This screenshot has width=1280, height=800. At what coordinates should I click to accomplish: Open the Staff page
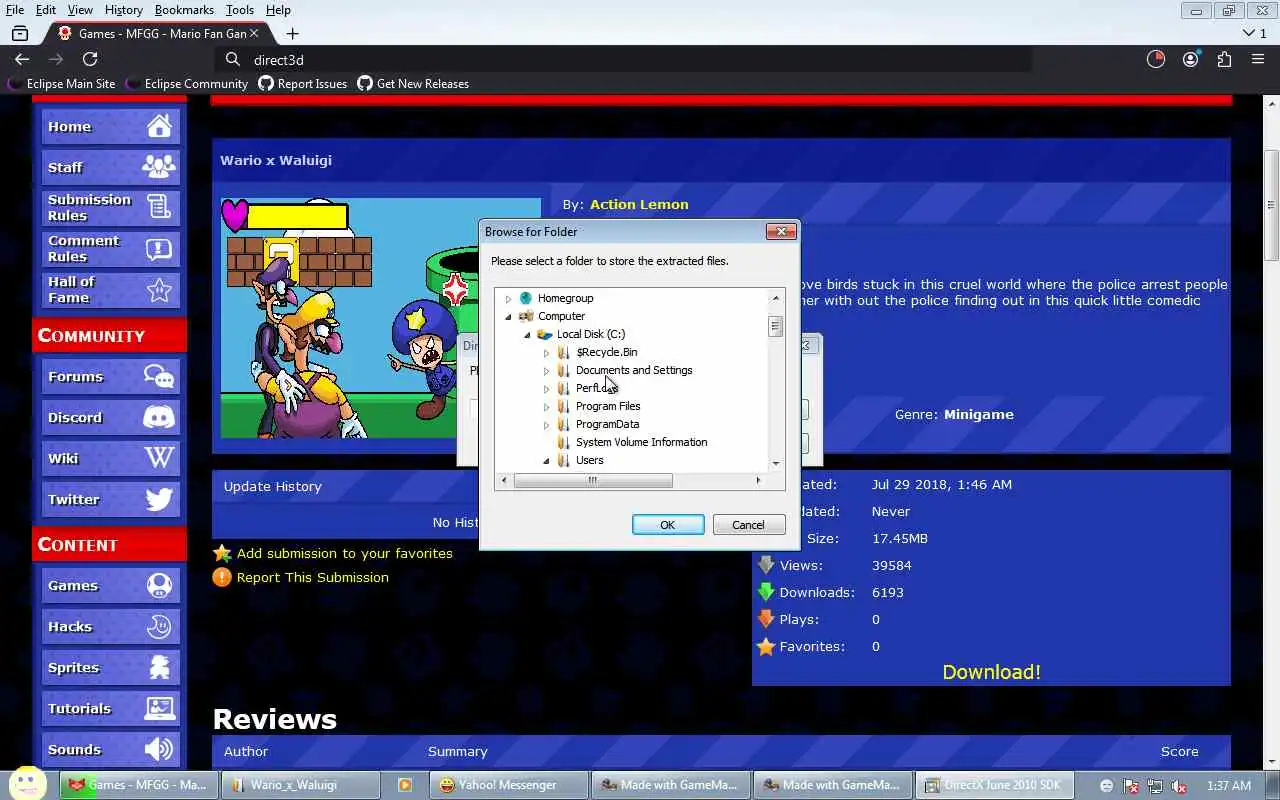(x=110, y=167)
